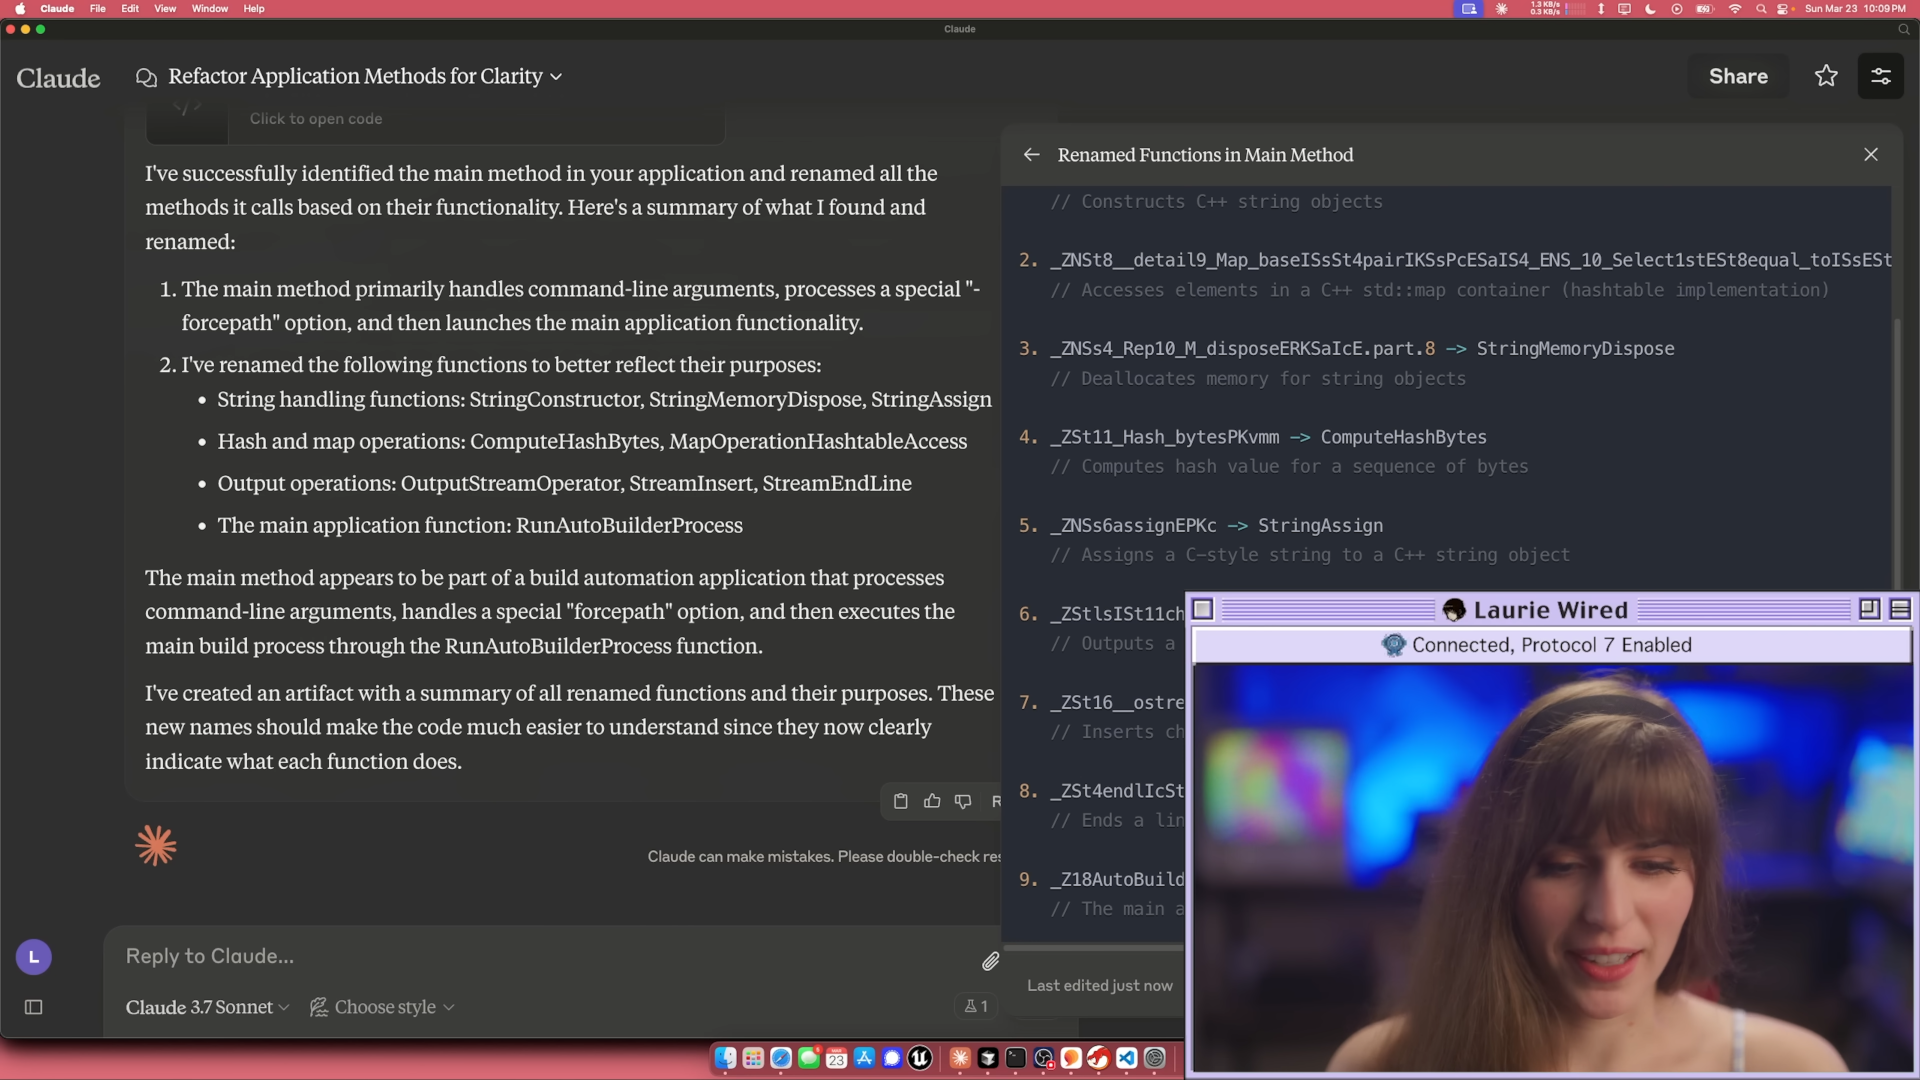Open the Choose style dropdown
Viewport: 1920px width, 1080px height.
(x=383, y=1007)
